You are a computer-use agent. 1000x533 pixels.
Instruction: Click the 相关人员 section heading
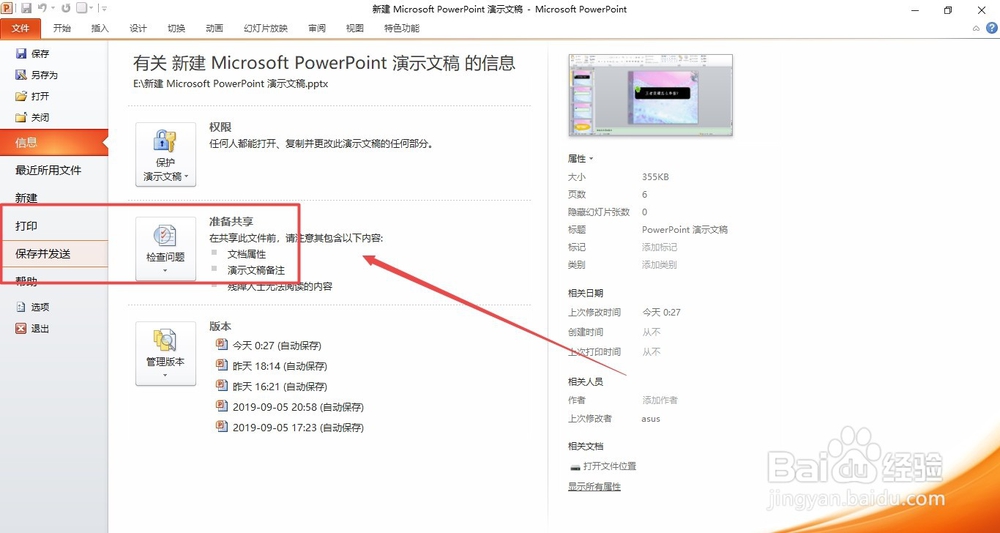(x=585, y=382)
